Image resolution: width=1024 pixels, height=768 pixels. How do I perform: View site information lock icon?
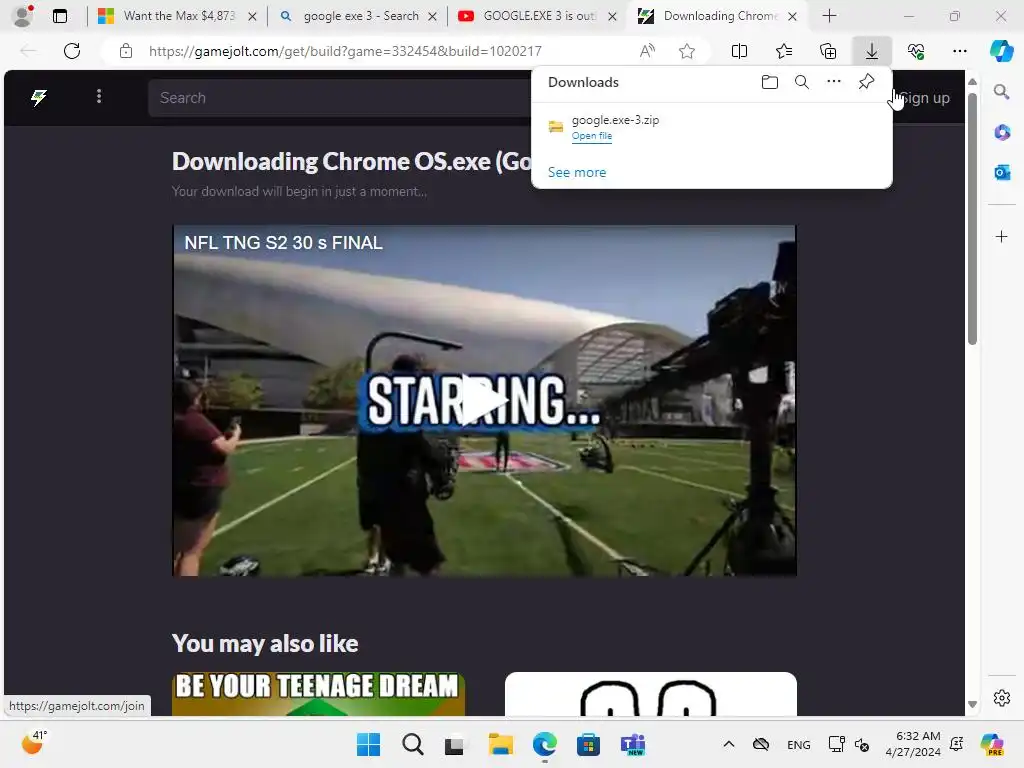pos(126,51)
